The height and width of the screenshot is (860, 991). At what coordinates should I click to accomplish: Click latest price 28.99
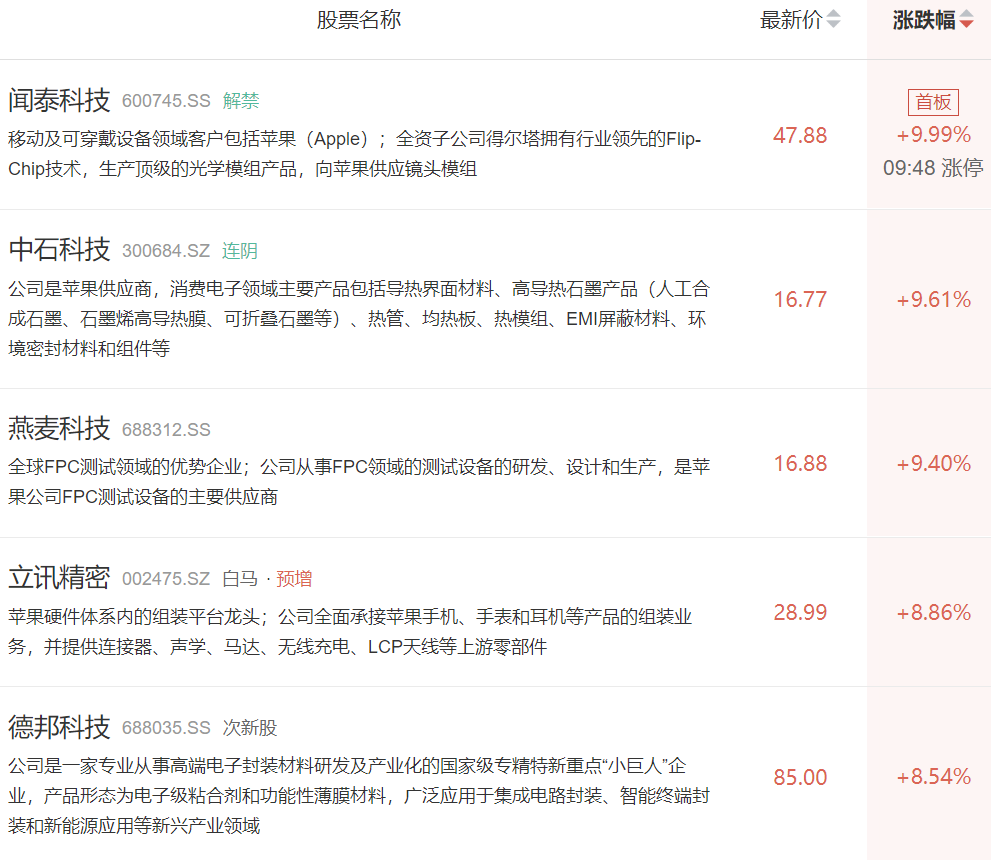point(800,612)
